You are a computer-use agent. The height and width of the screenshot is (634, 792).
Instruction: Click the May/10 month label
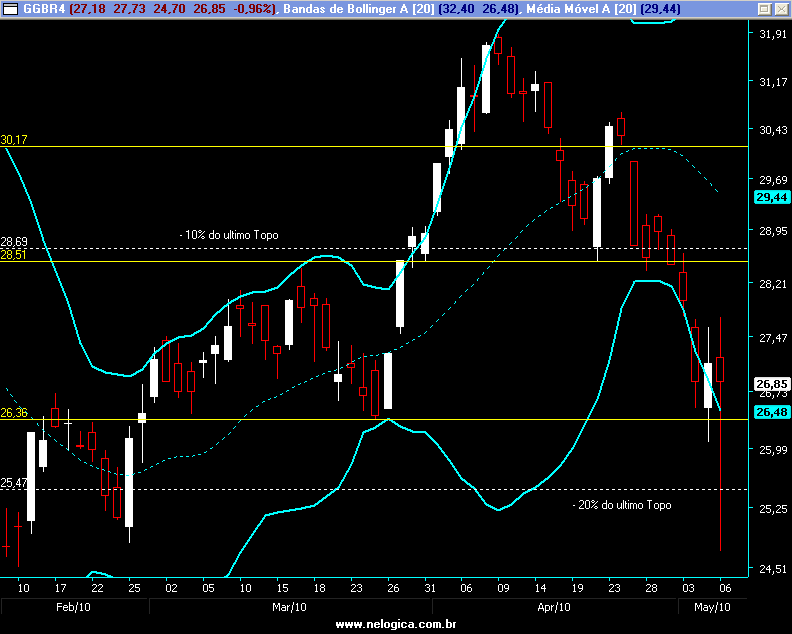[712, 607]
